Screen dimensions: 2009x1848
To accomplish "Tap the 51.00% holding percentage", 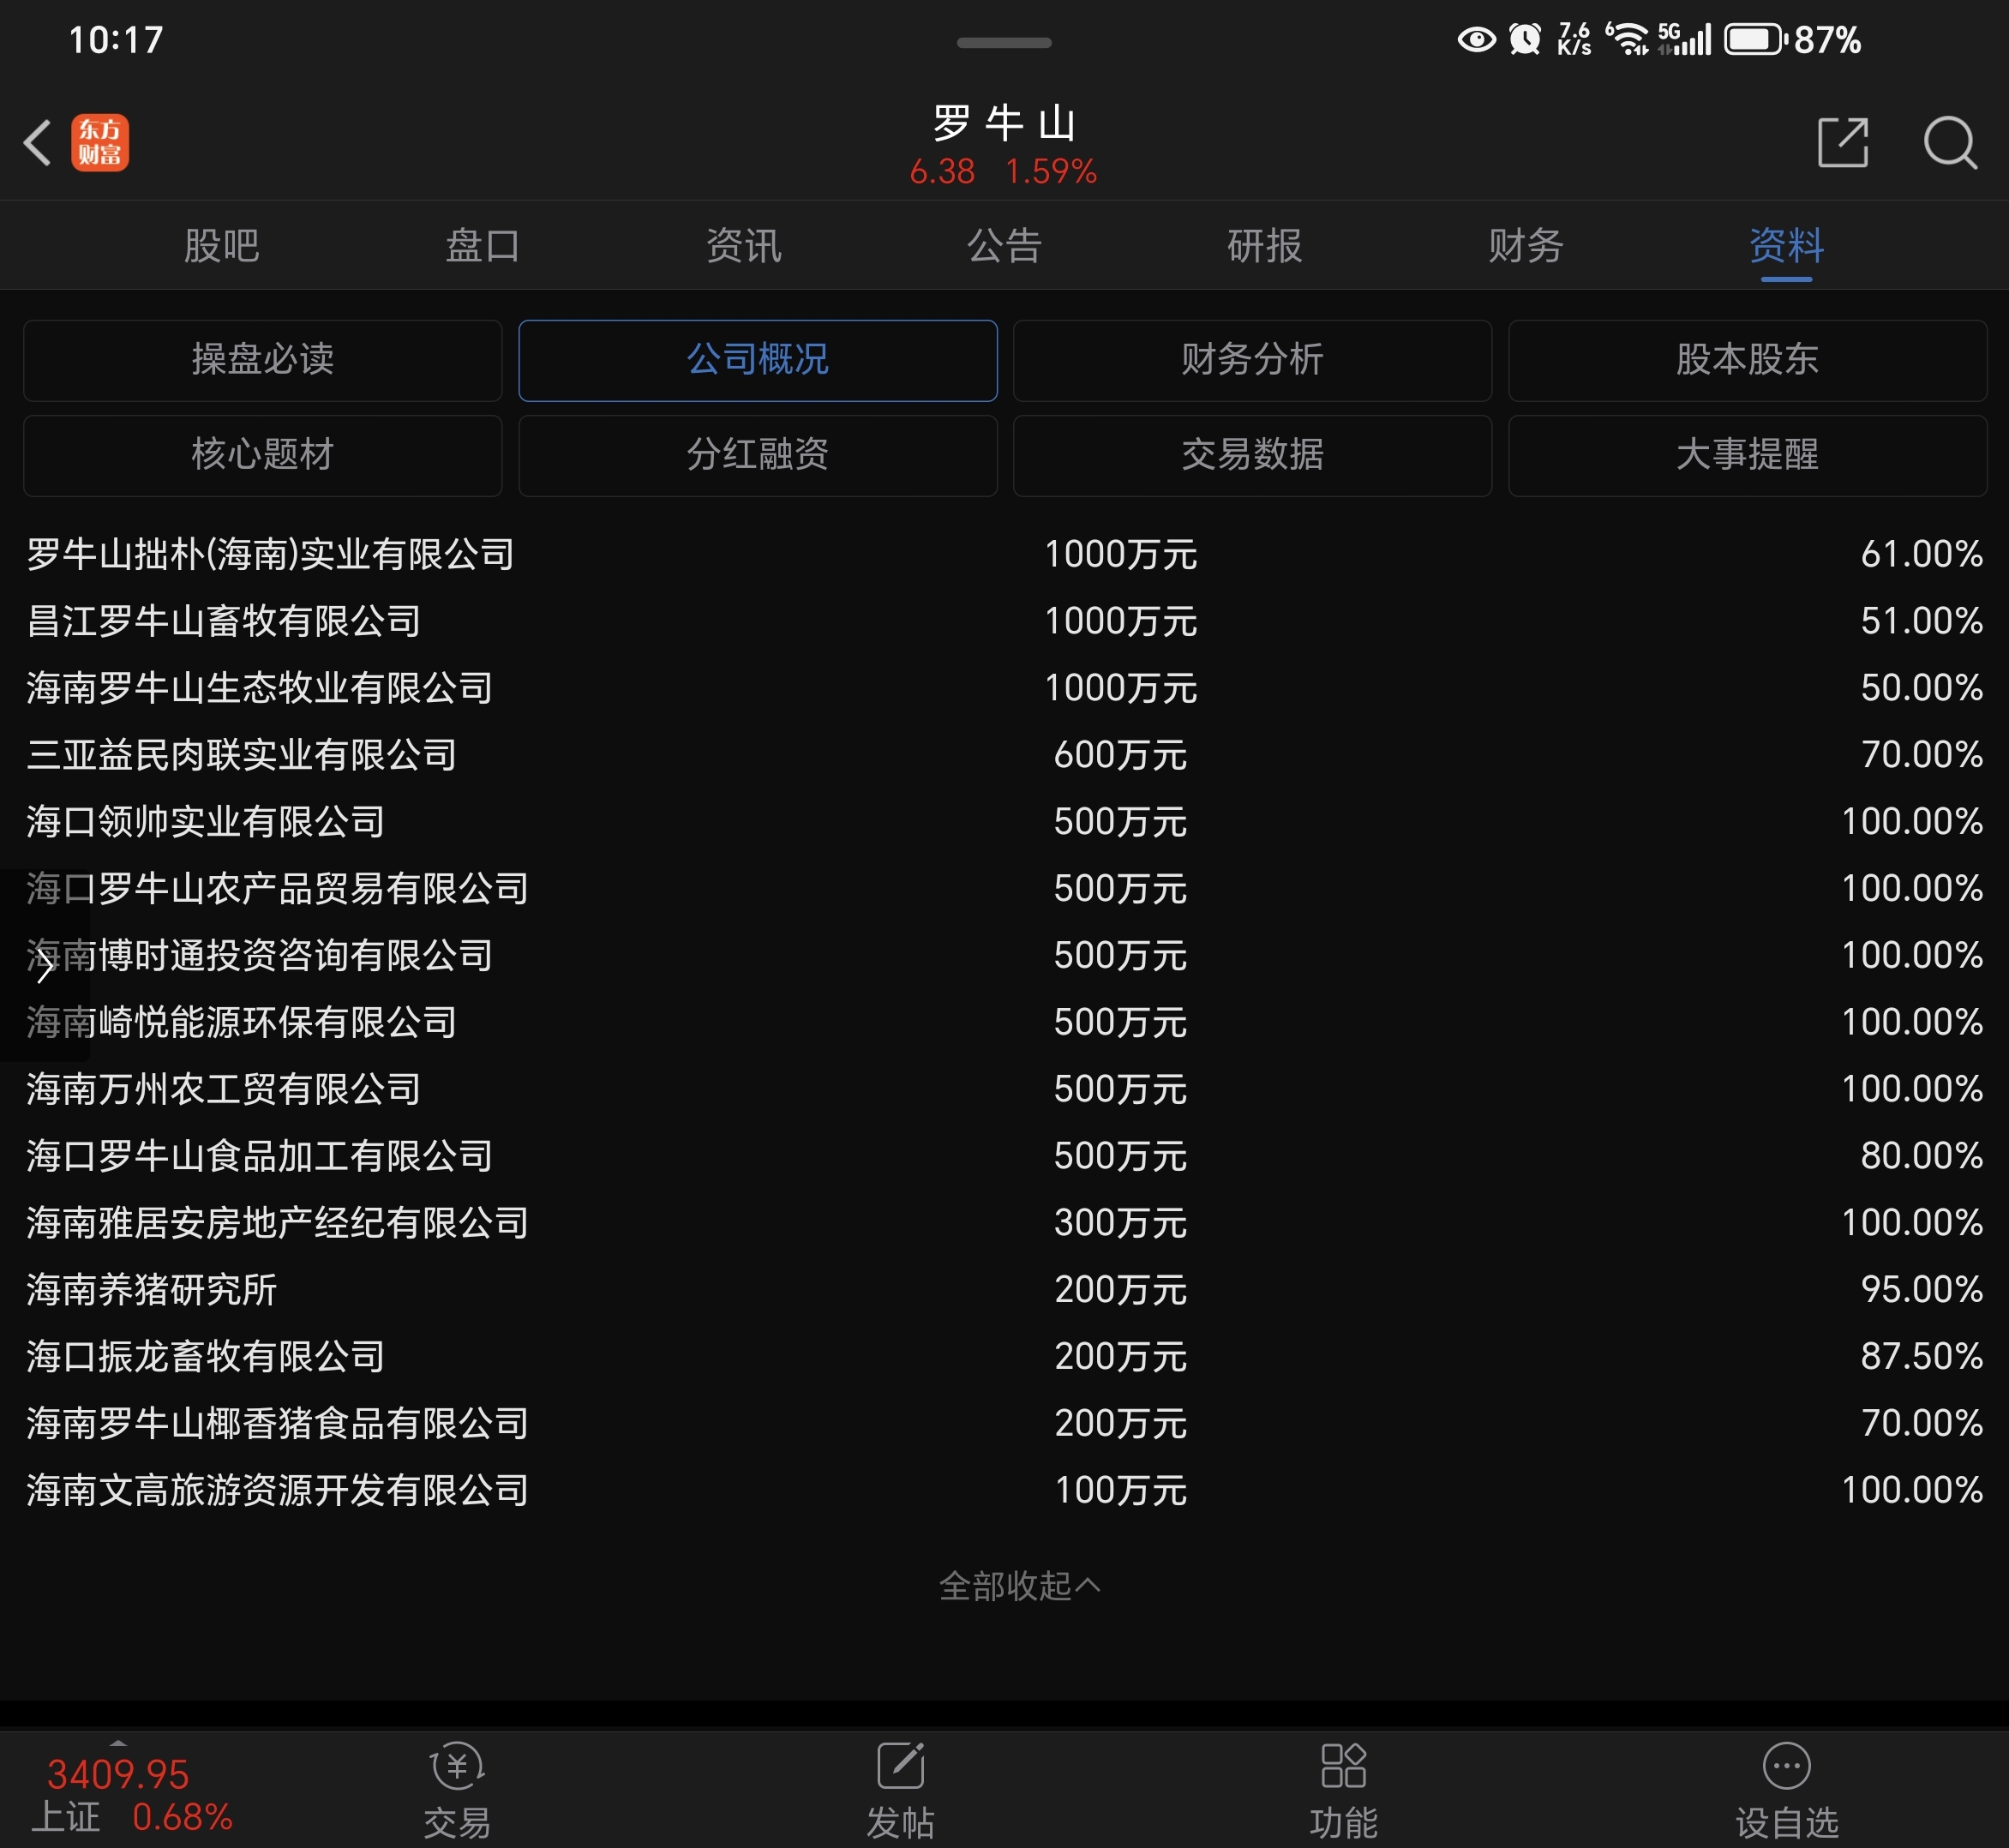I will pyautogui.click(x=1921, y=621).
